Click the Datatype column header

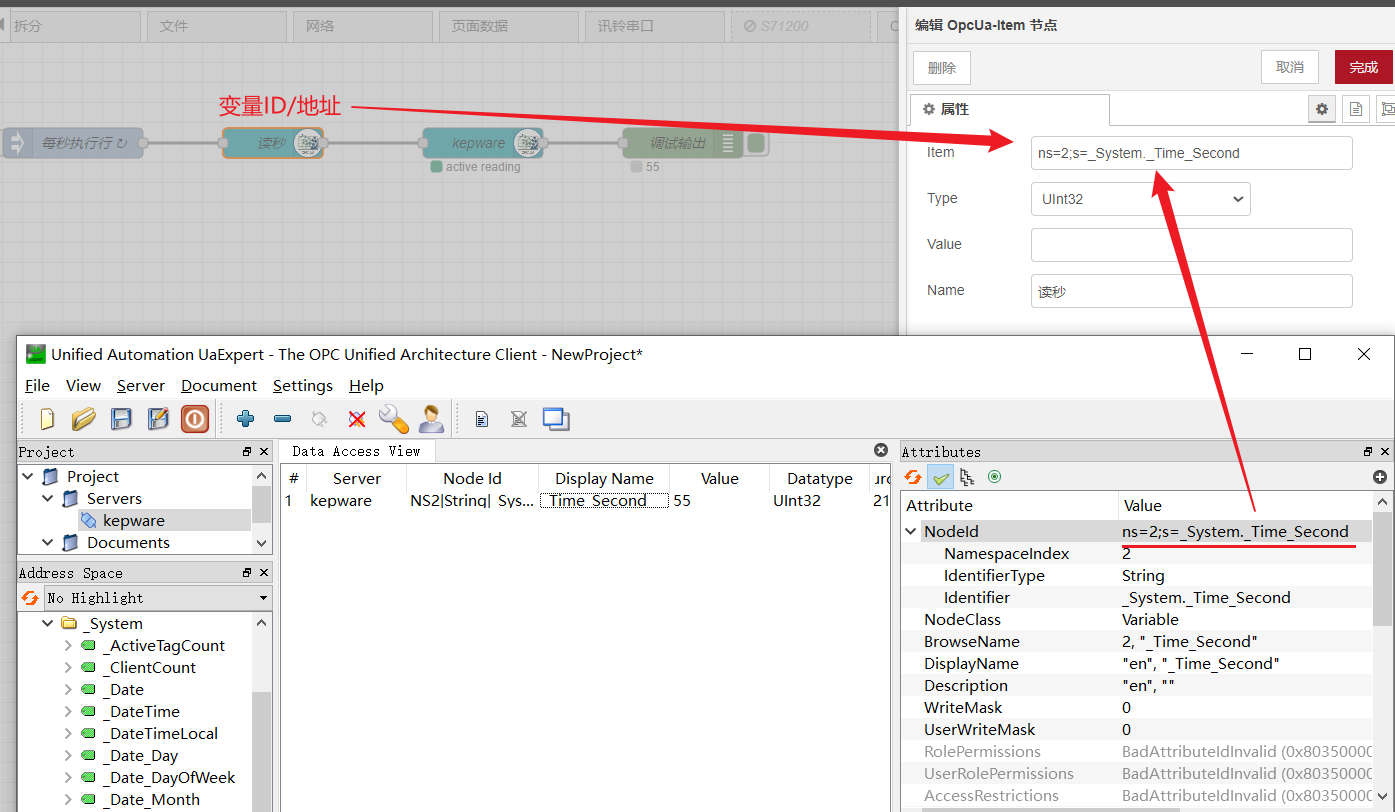(819, 479)
